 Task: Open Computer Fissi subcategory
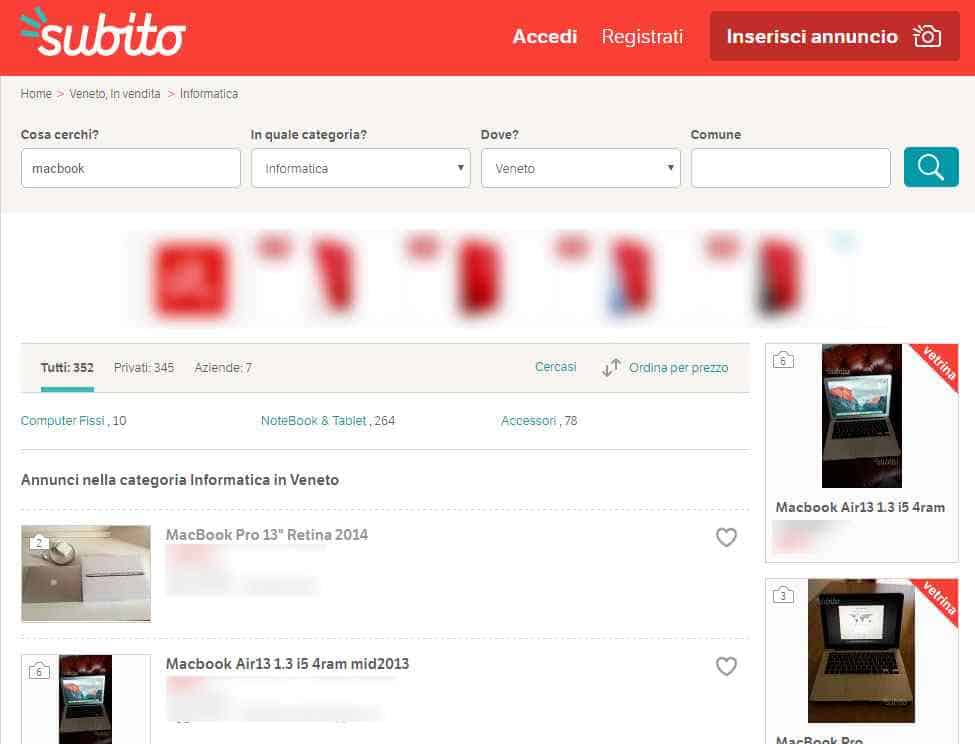coord(62,421)
